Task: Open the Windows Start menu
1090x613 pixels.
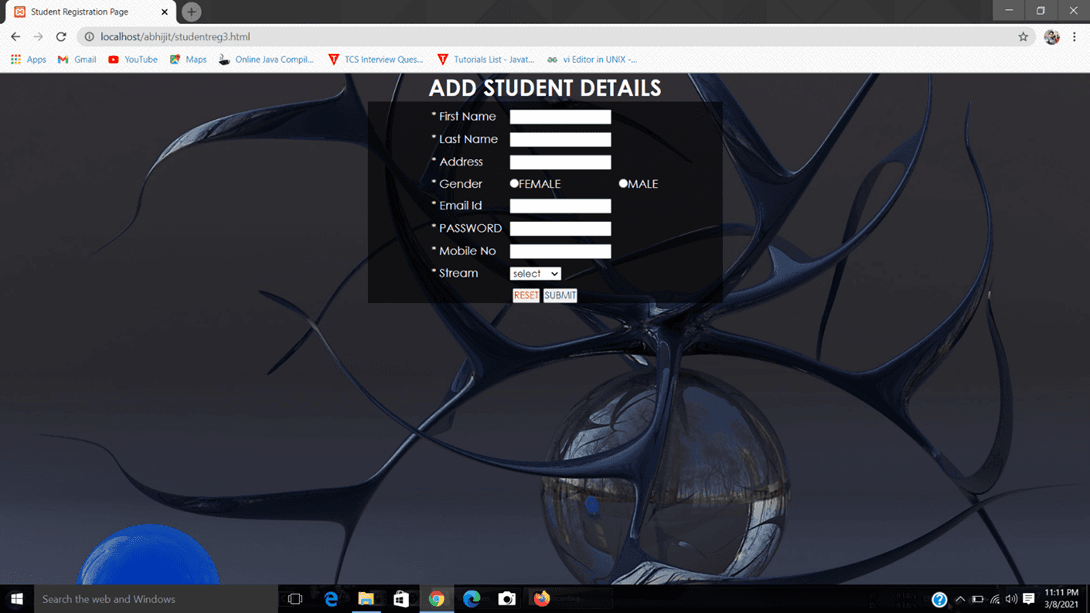Action: click(17, 598)
